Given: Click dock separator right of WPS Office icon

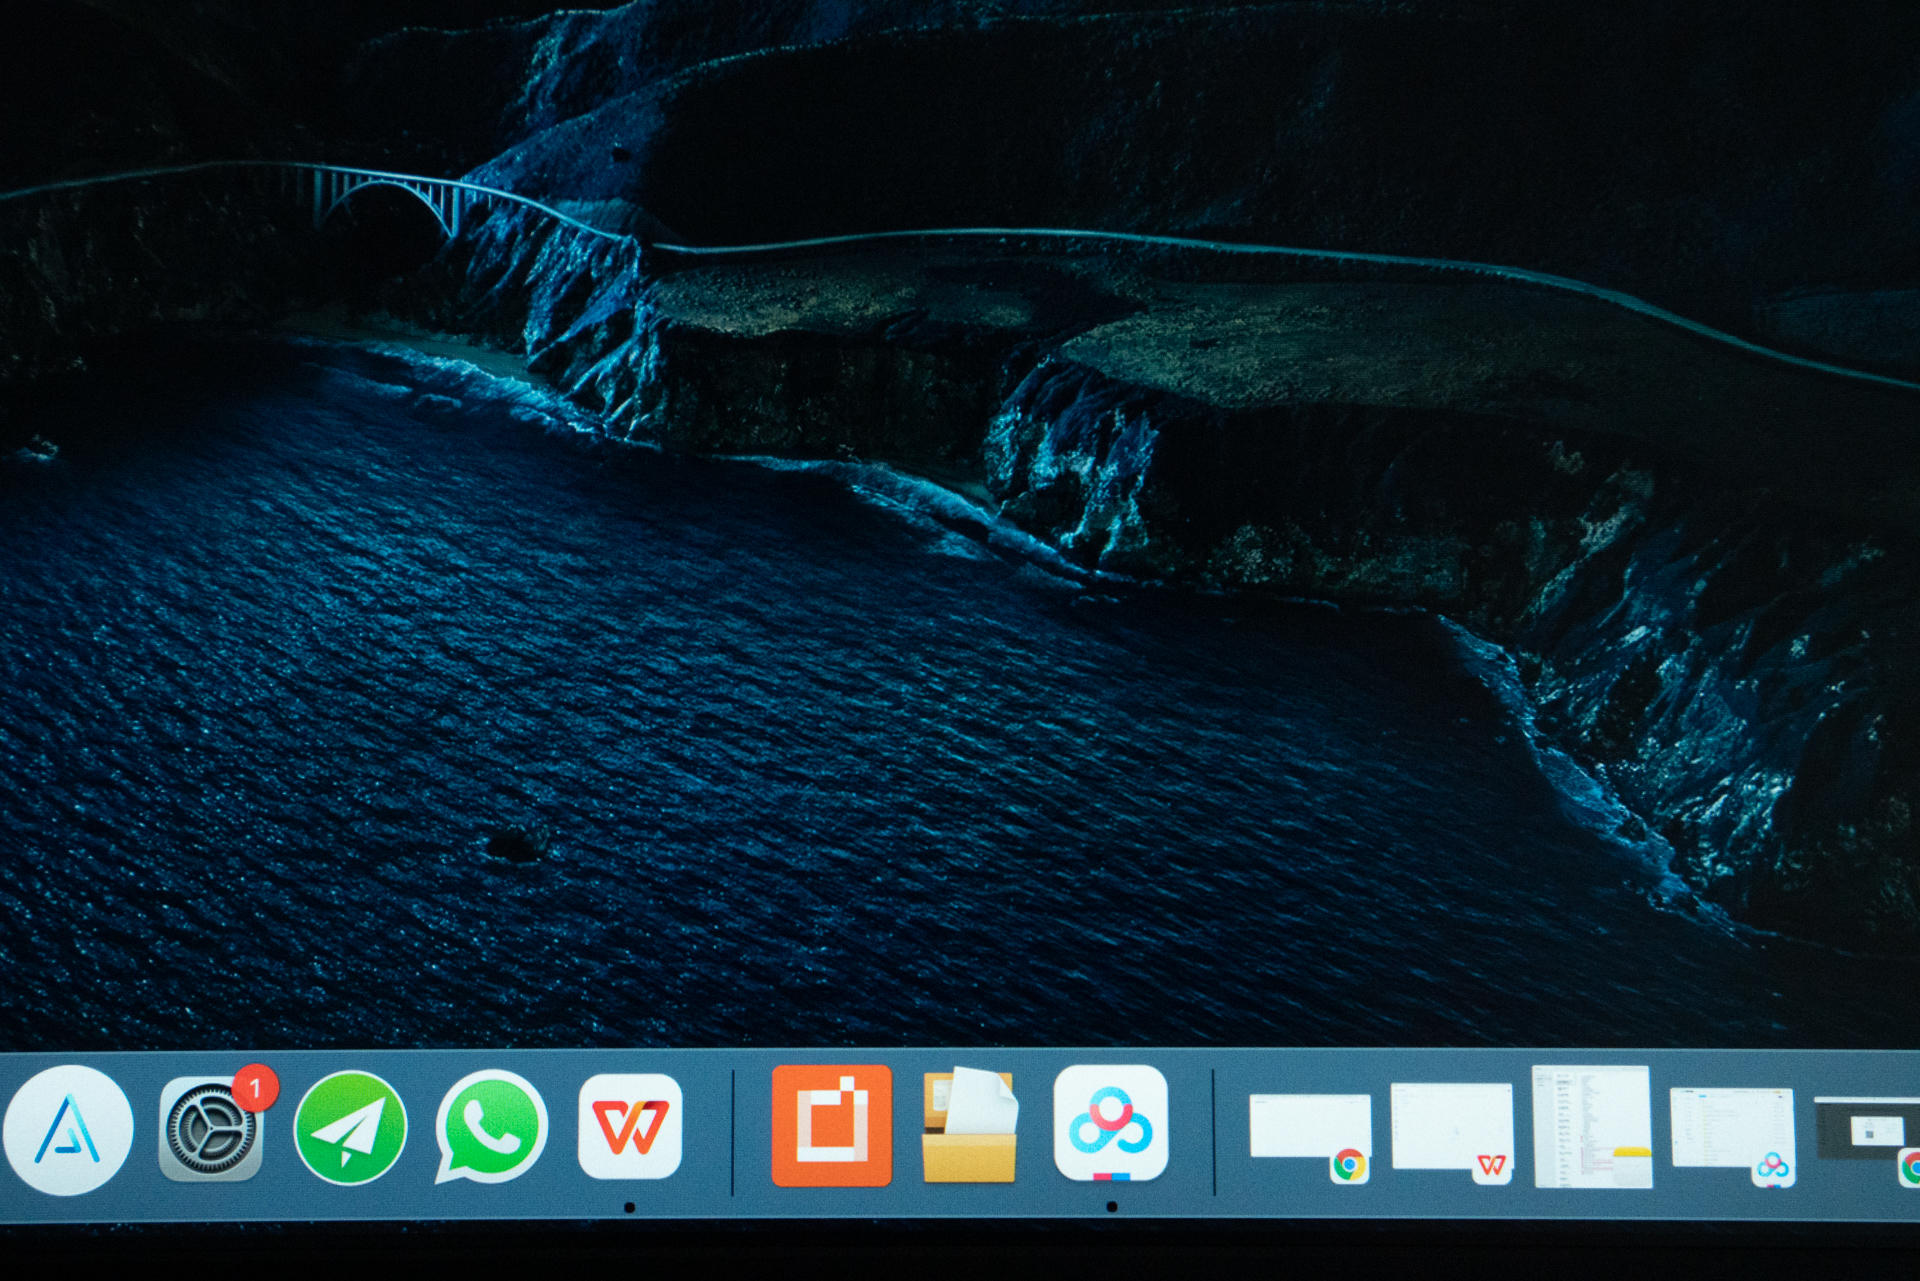Looking at the screenshot, I should coord(733,1132).
